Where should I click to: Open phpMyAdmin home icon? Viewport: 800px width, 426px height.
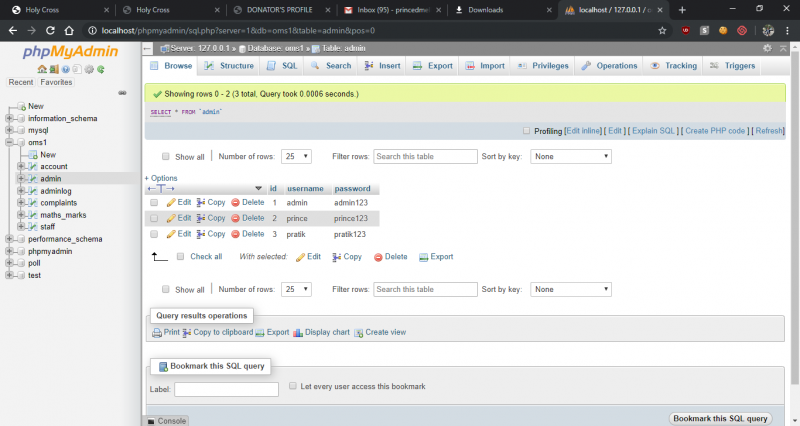click(x=42, y=69)
